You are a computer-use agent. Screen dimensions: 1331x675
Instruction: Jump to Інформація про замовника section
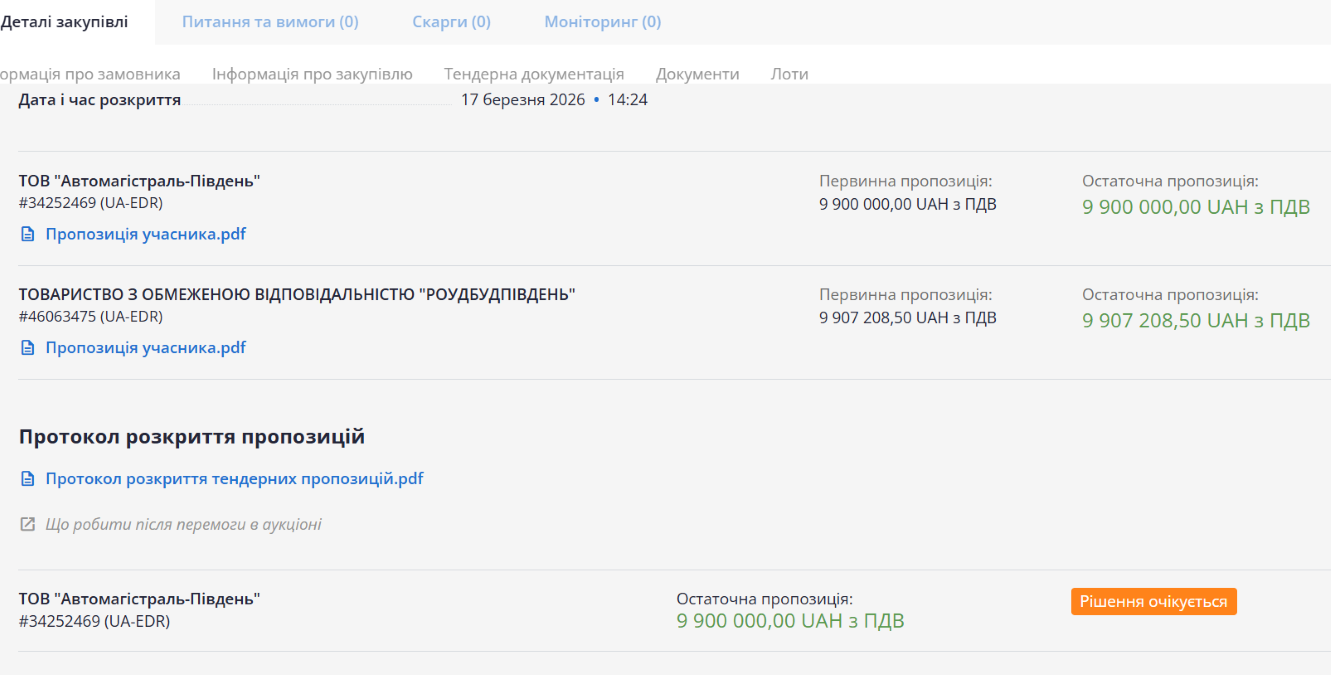90,74
